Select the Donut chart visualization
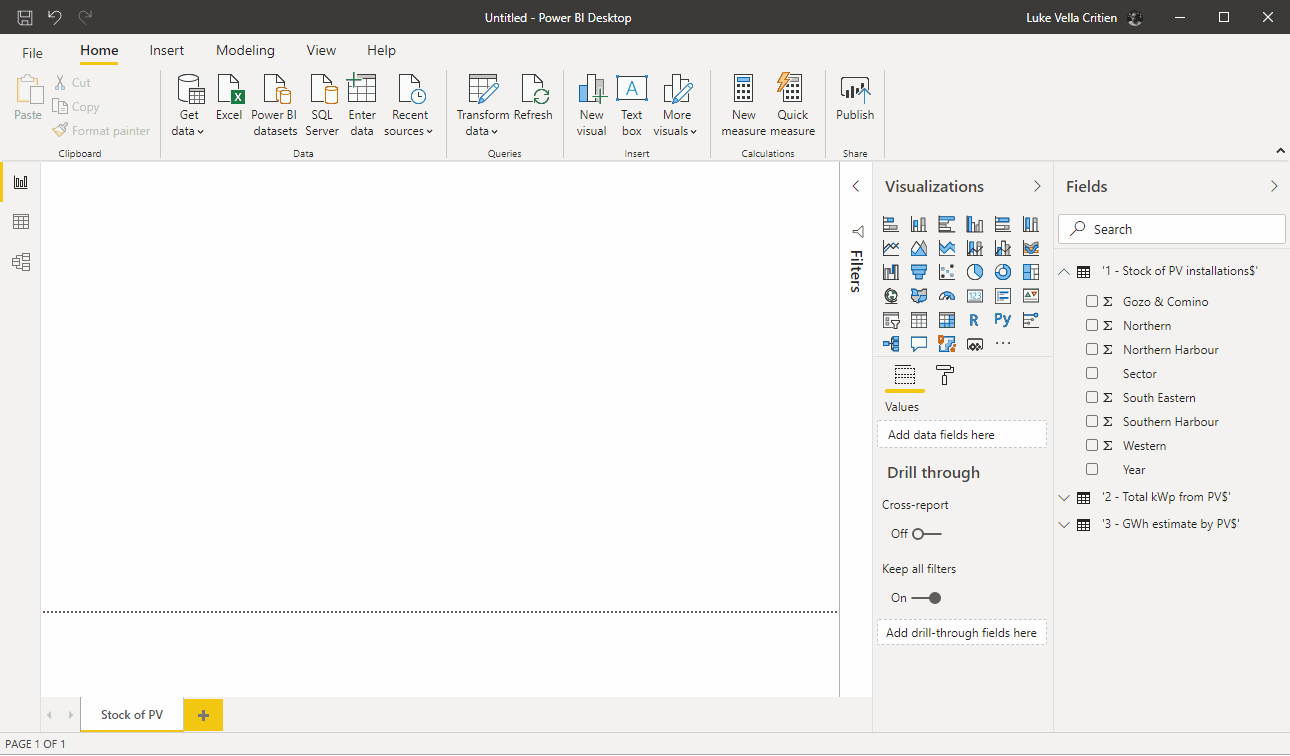 point(1002,272)
